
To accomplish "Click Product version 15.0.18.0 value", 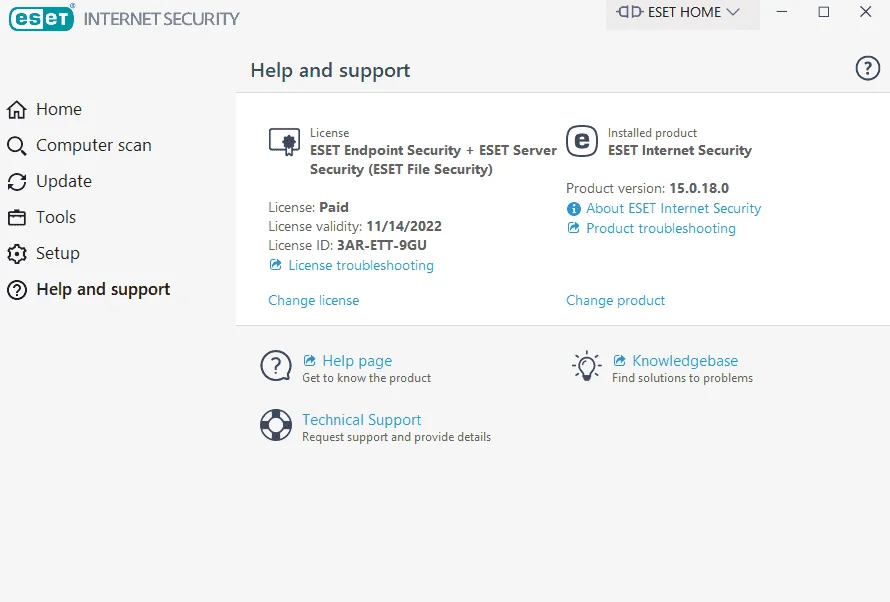I will [699, 188].
